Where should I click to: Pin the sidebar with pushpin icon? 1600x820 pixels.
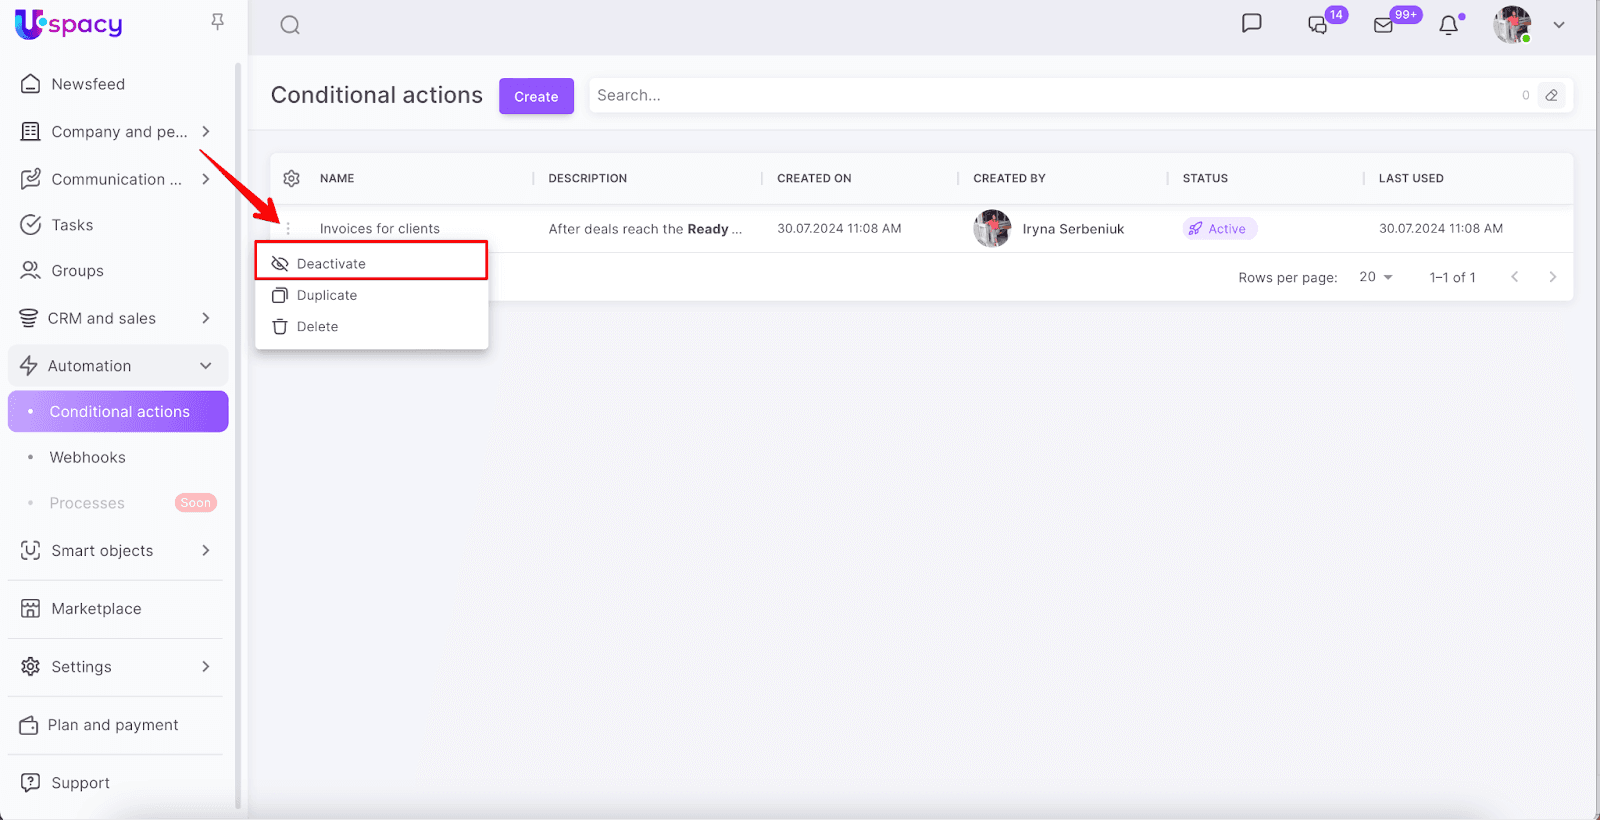pyautogui.click(x=217, y=22)
